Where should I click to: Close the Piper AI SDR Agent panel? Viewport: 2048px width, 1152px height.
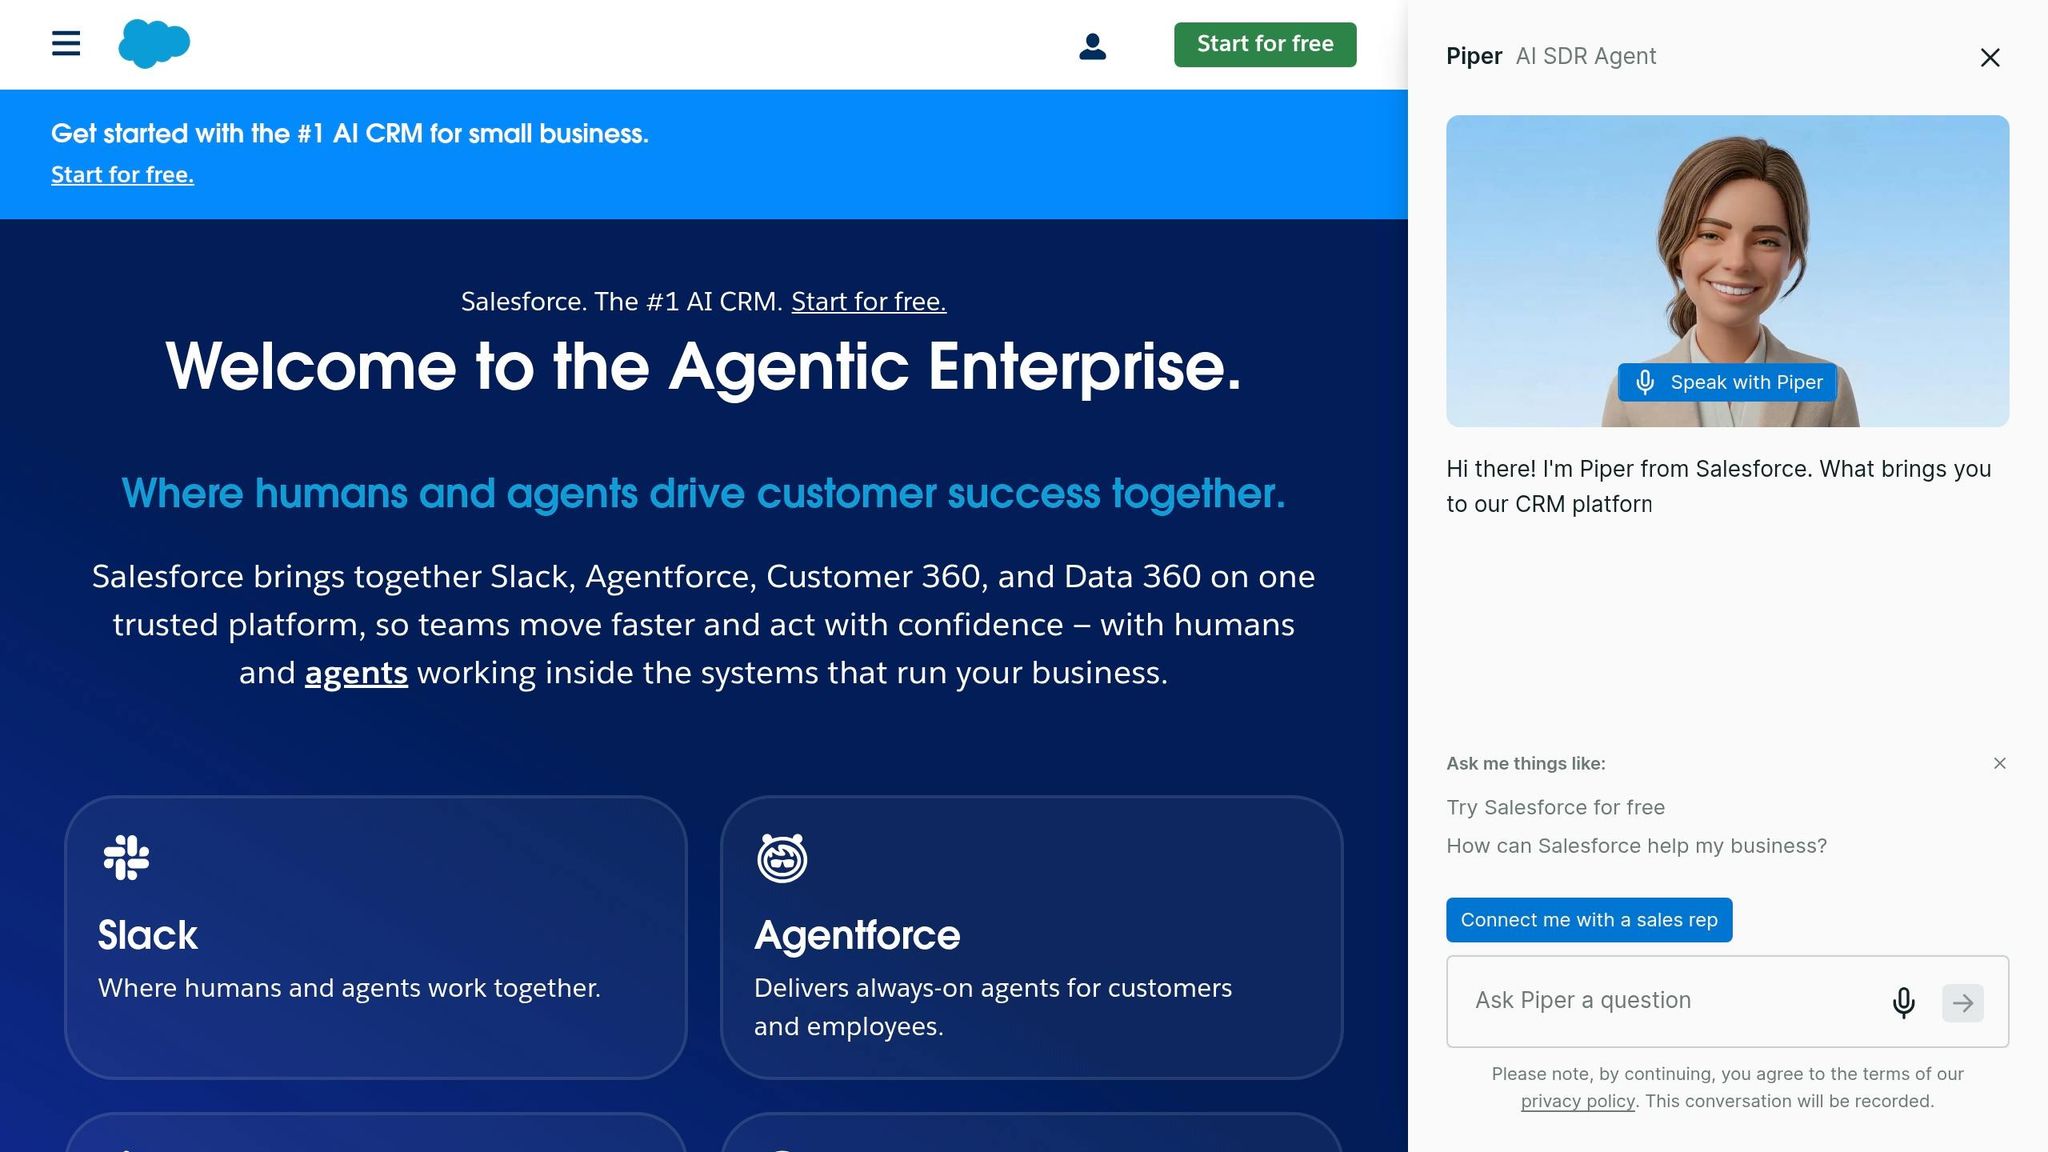(1990, 58)
